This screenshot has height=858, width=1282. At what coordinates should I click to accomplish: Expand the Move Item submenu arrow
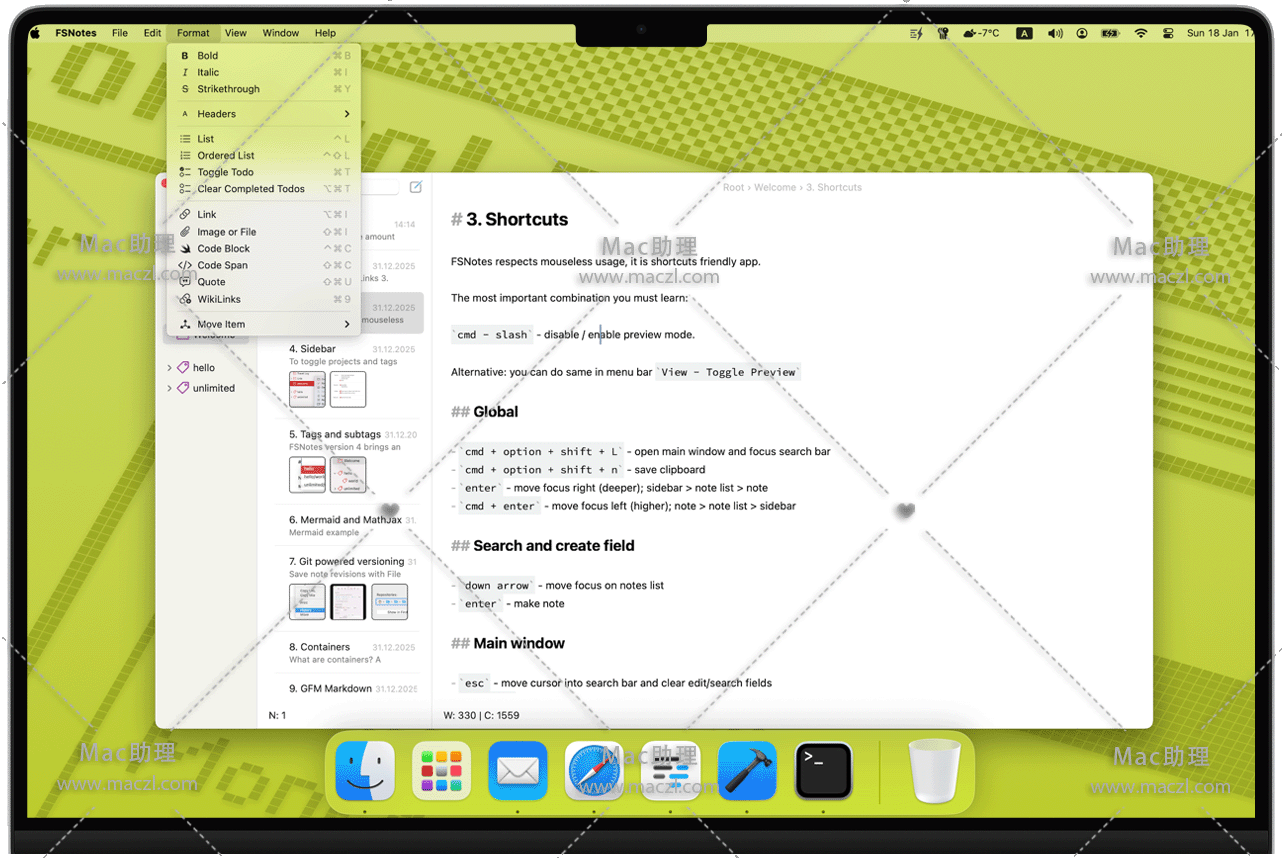[x=347, y=324]
